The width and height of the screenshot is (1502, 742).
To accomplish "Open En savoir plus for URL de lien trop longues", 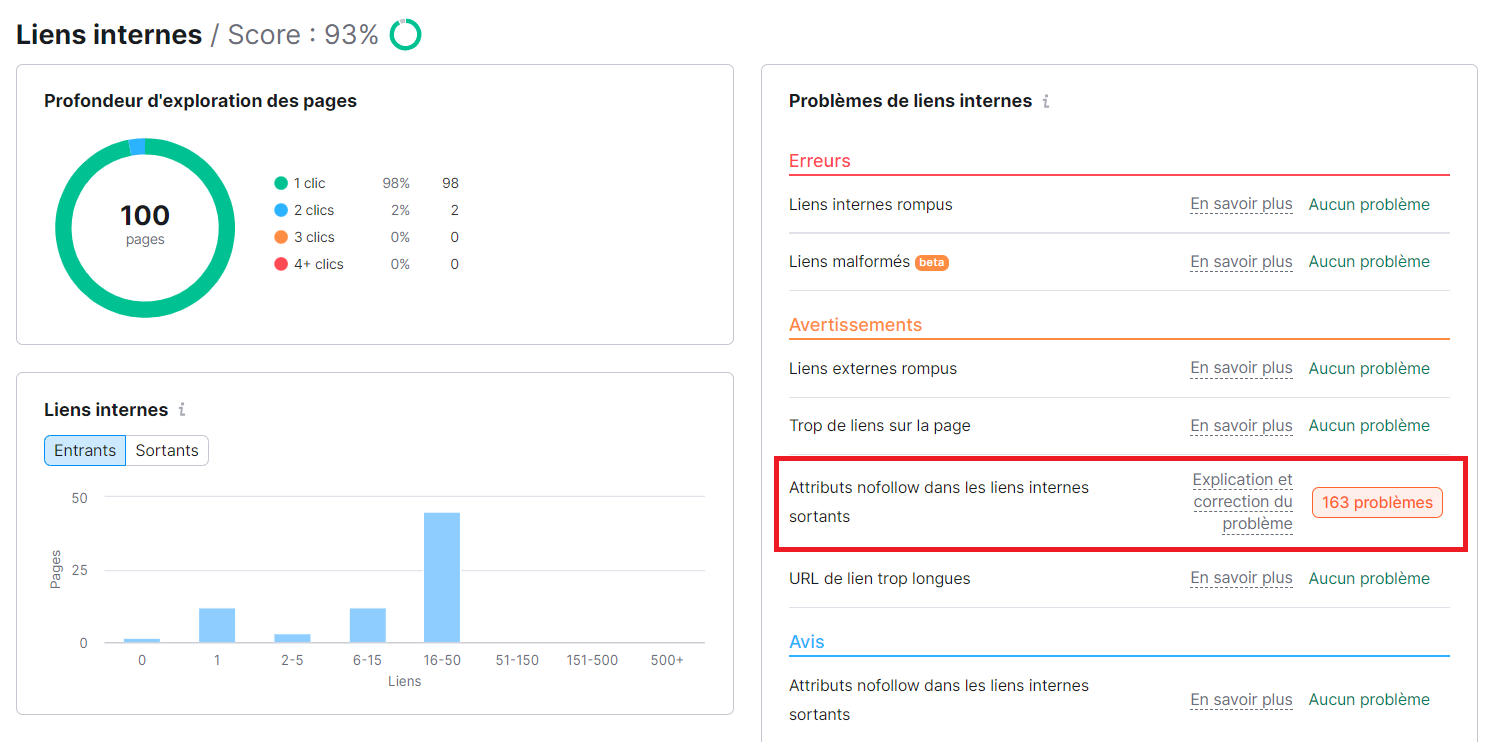I will click(1241, 578).
